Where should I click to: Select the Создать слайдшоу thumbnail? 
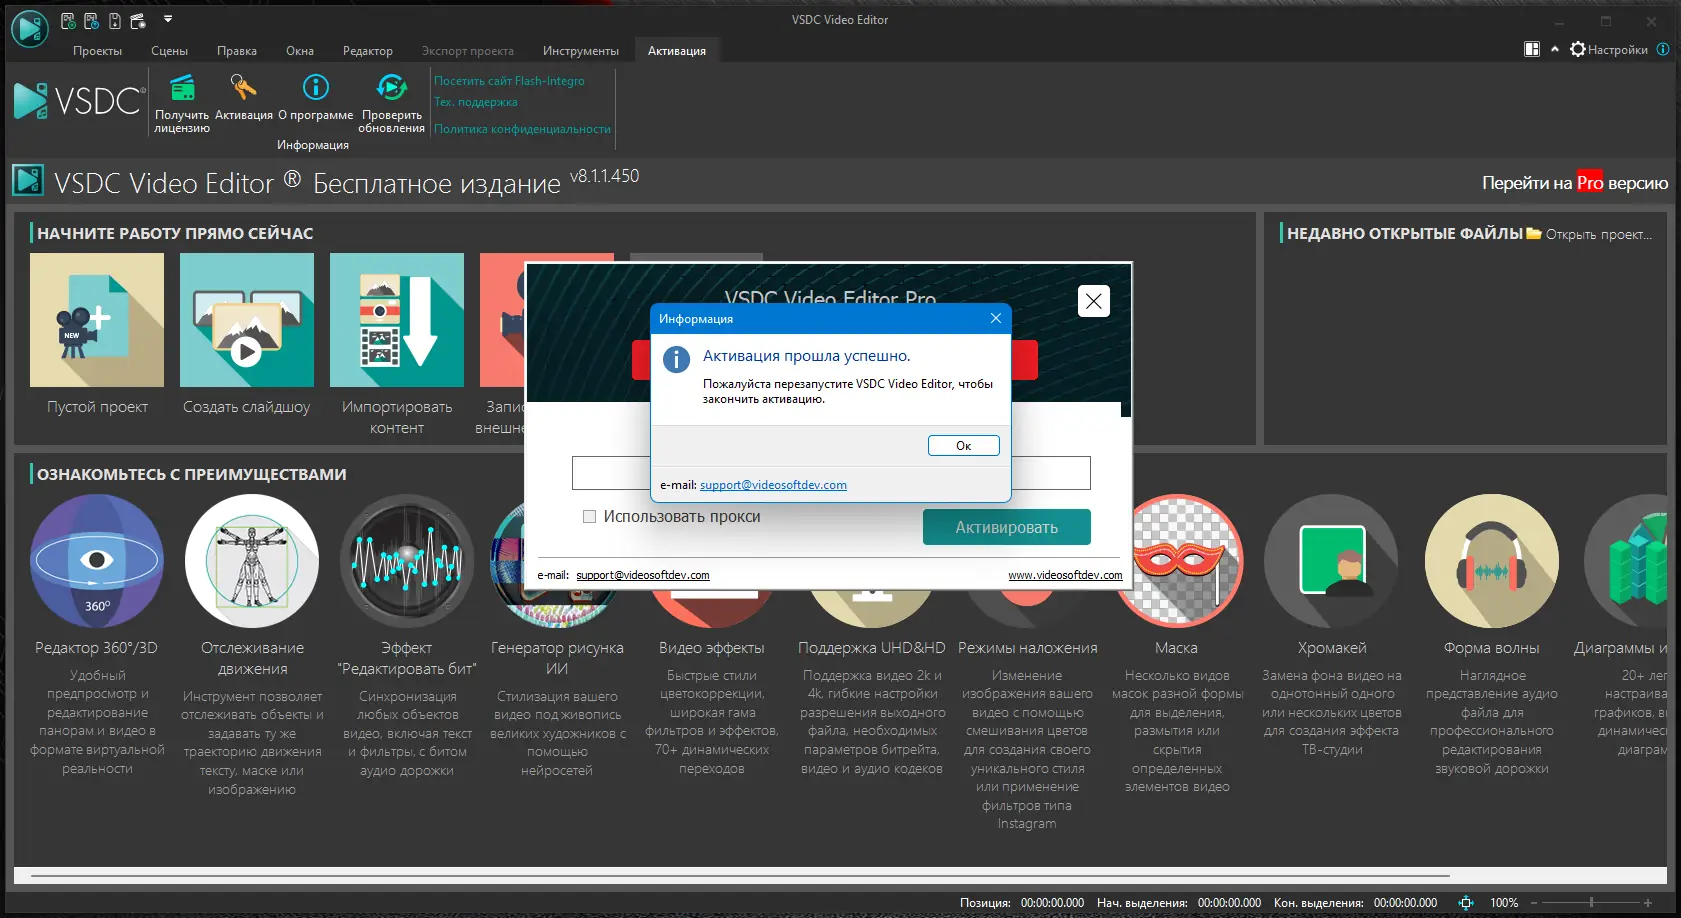tap(247, 320)
